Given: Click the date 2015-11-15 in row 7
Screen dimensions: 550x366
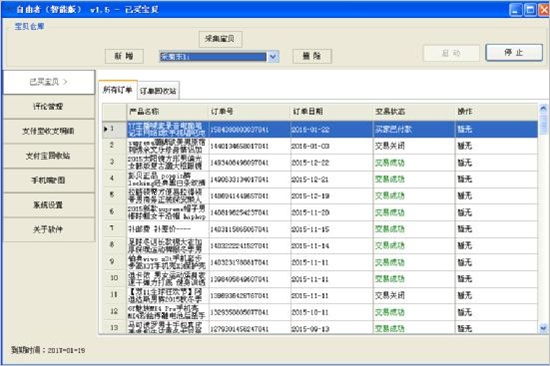Looking at the screenshot, I should [310, 229].
